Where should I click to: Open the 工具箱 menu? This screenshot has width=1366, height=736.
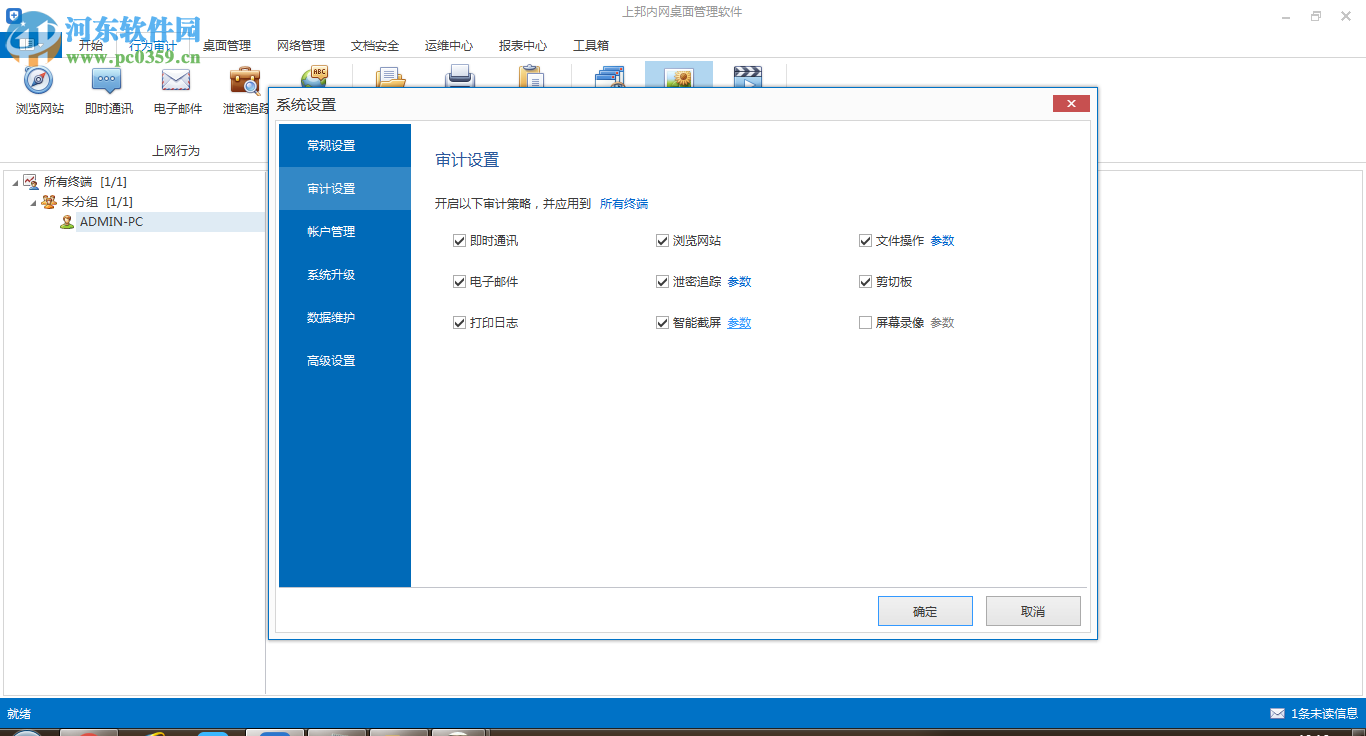coord(591,45)
